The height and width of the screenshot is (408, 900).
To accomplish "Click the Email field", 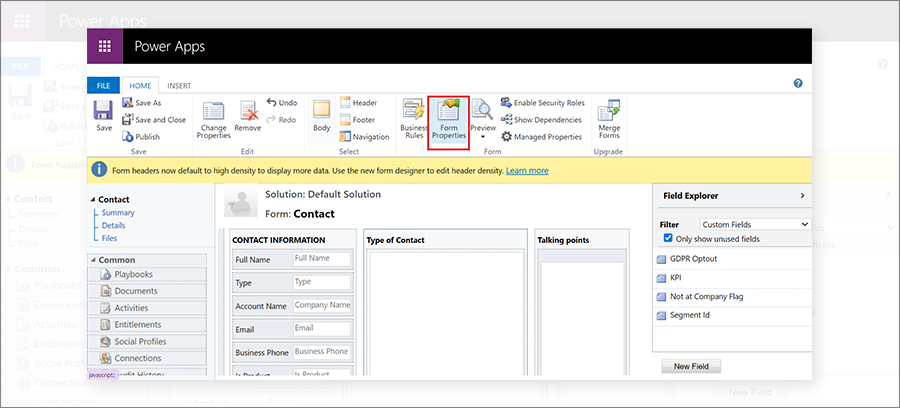I will click(322, 329).
